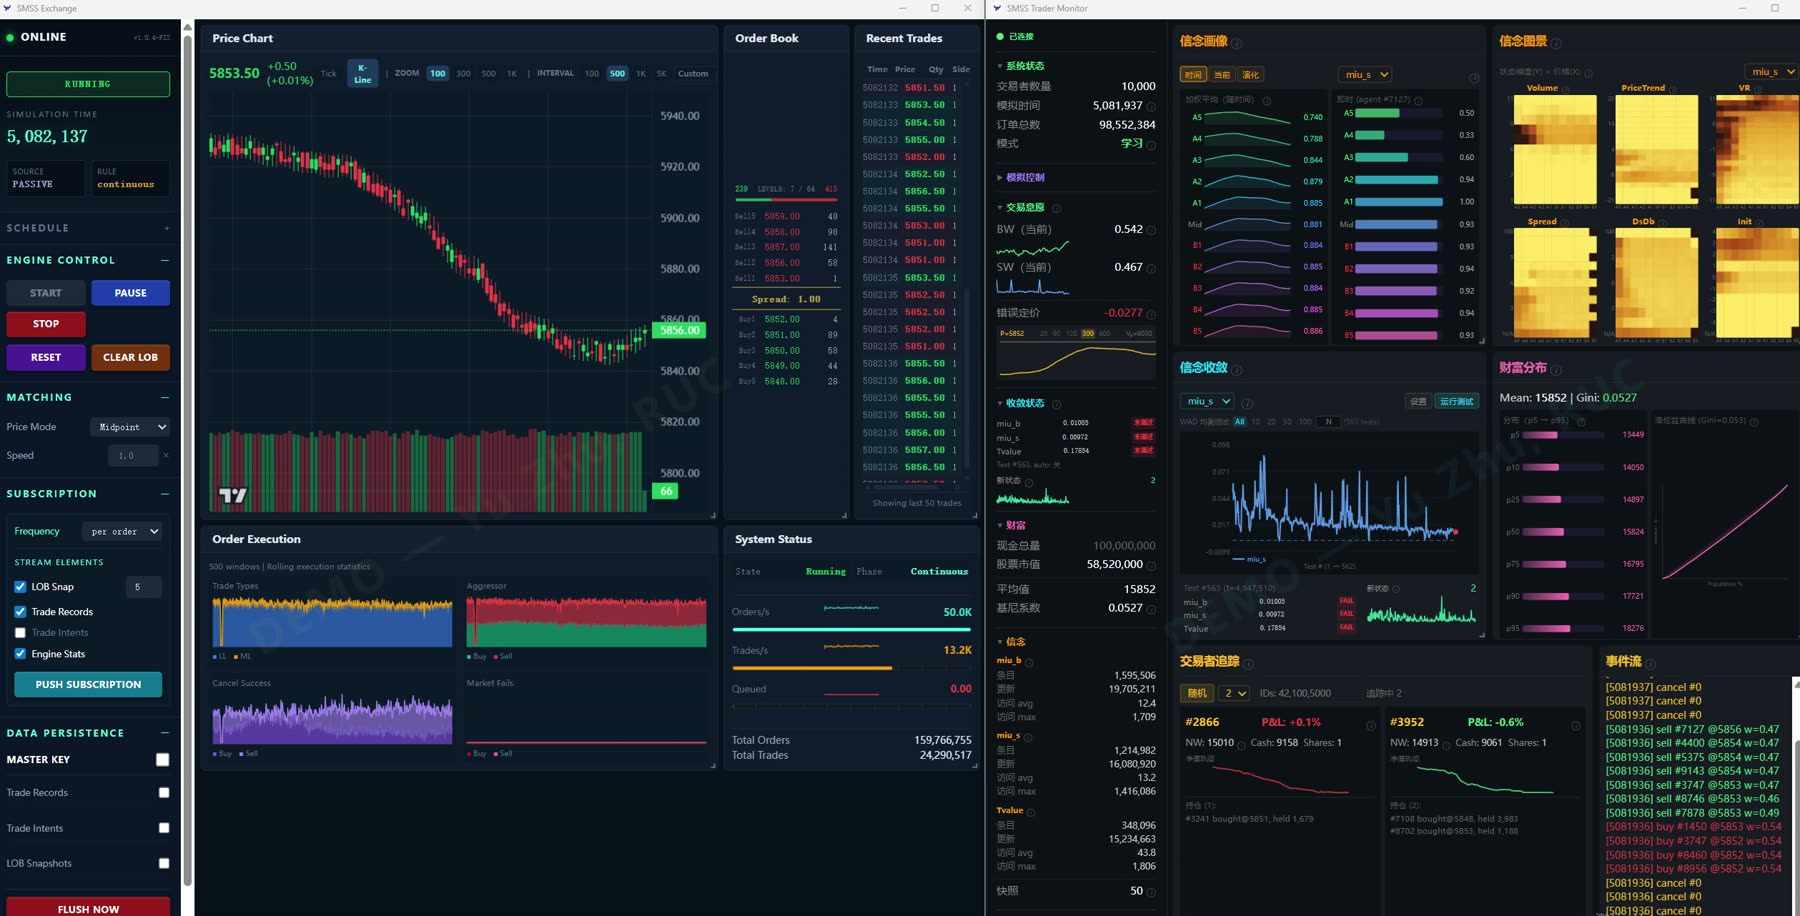Click info icon beside 信念画像 title

pos(1237,43)
